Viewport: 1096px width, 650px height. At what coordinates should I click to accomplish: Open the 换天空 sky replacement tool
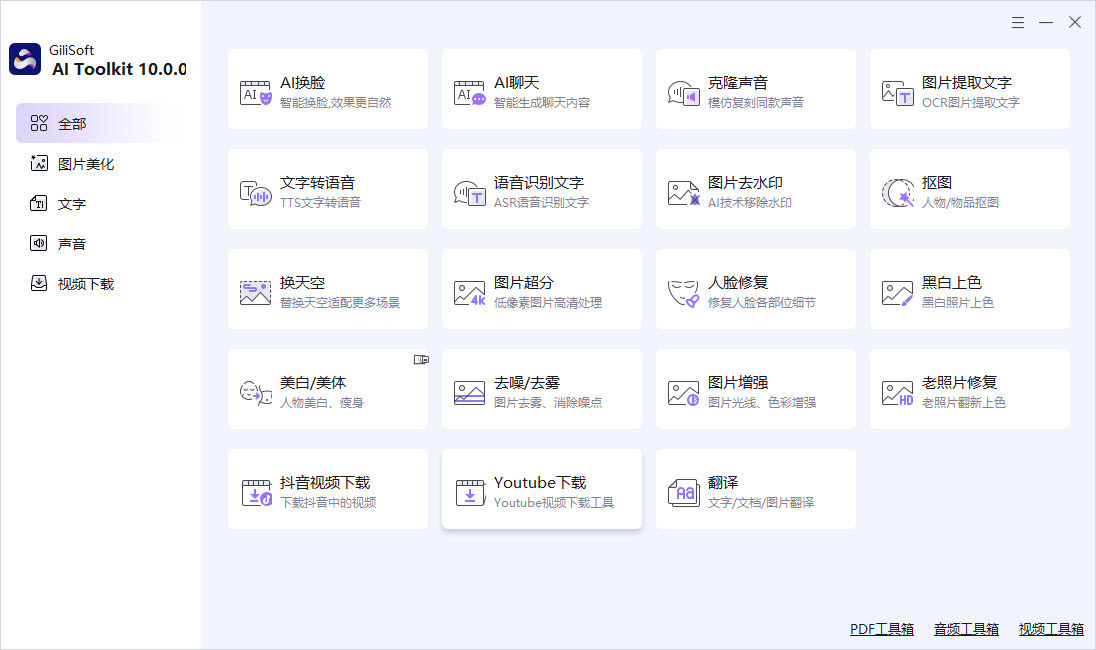coord(327,289)
